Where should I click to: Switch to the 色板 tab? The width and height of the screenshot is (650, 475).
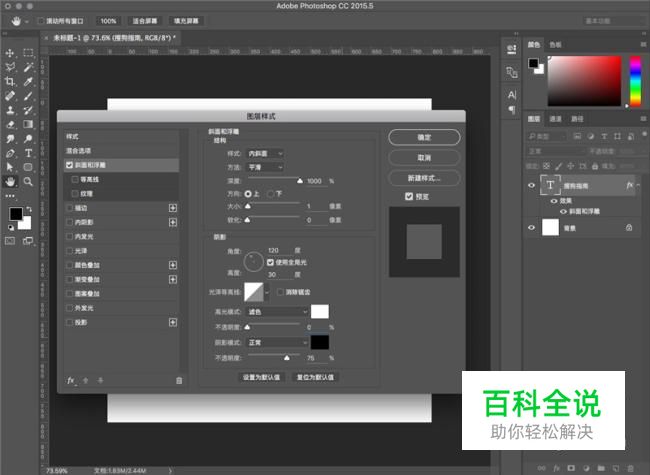coord(555,45)
